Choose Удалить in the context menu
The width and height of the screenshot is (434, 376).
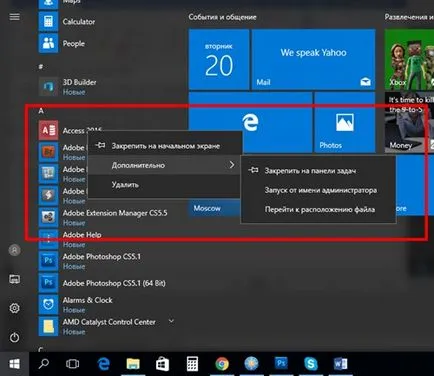[x=164, y=184]
